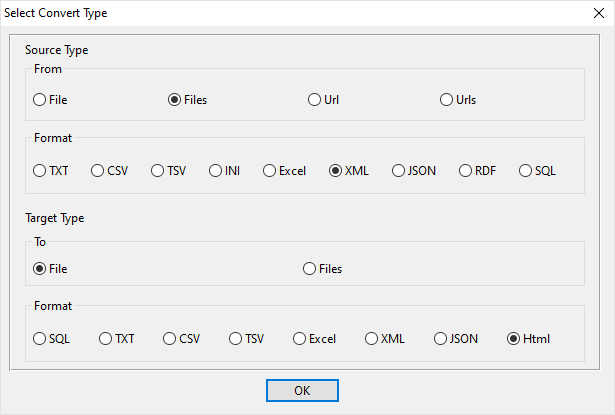The image size is (615, 415).
Task: Choose Url as the source type
Action: coord(315,100)
